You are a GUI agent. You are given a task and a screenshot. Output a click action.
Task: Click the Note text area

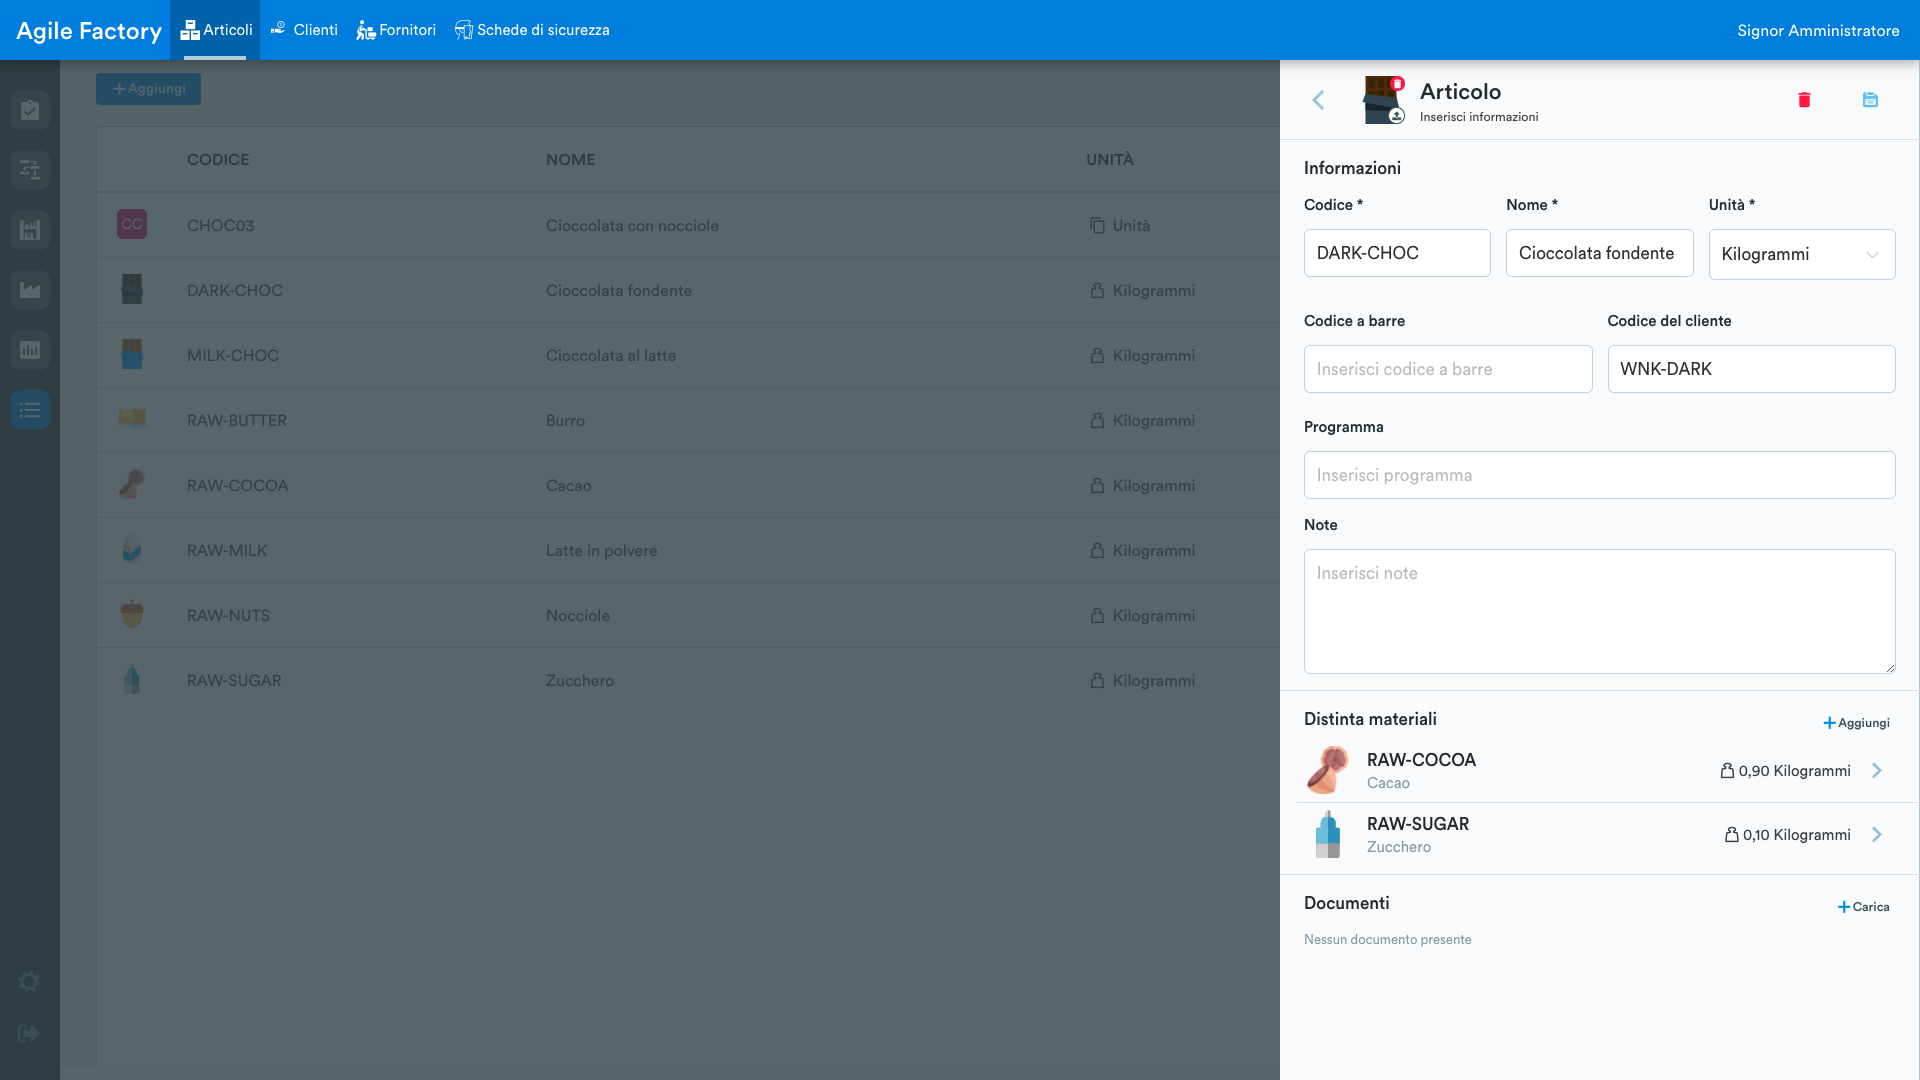(x=1599, y=611)
